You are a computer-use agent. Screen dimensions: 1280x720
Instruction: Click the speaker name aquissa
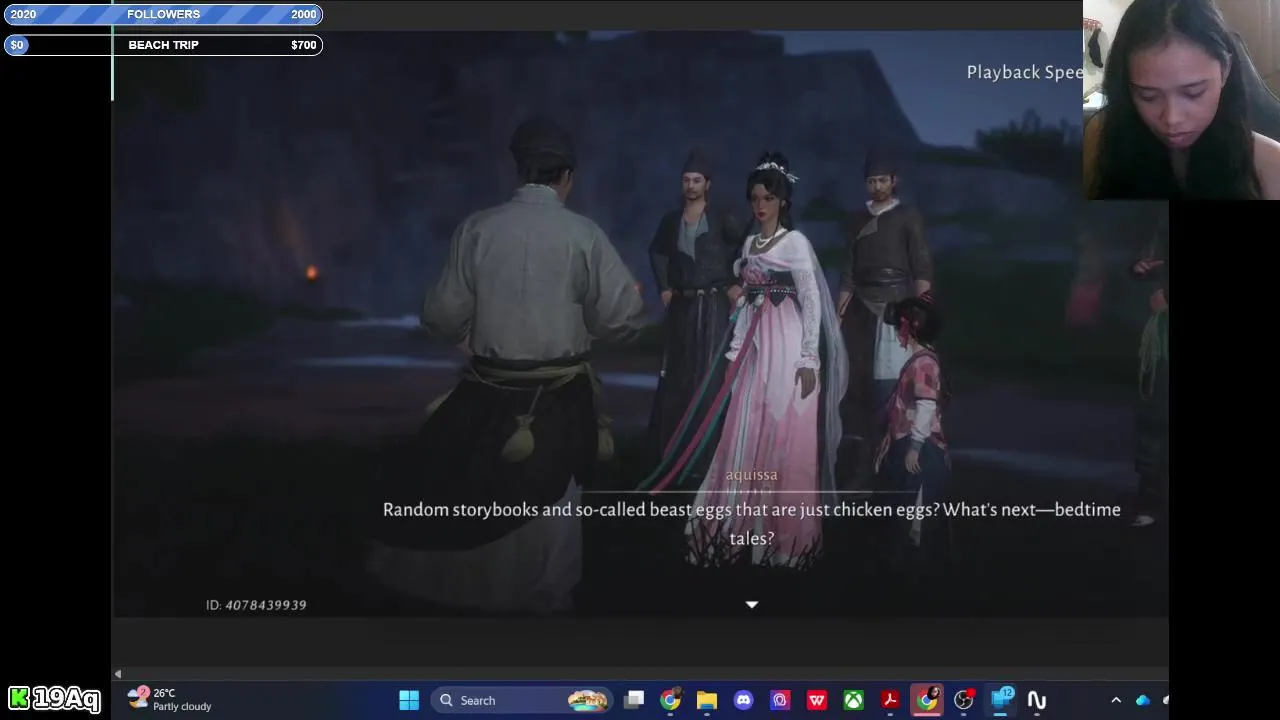(751, 475)
